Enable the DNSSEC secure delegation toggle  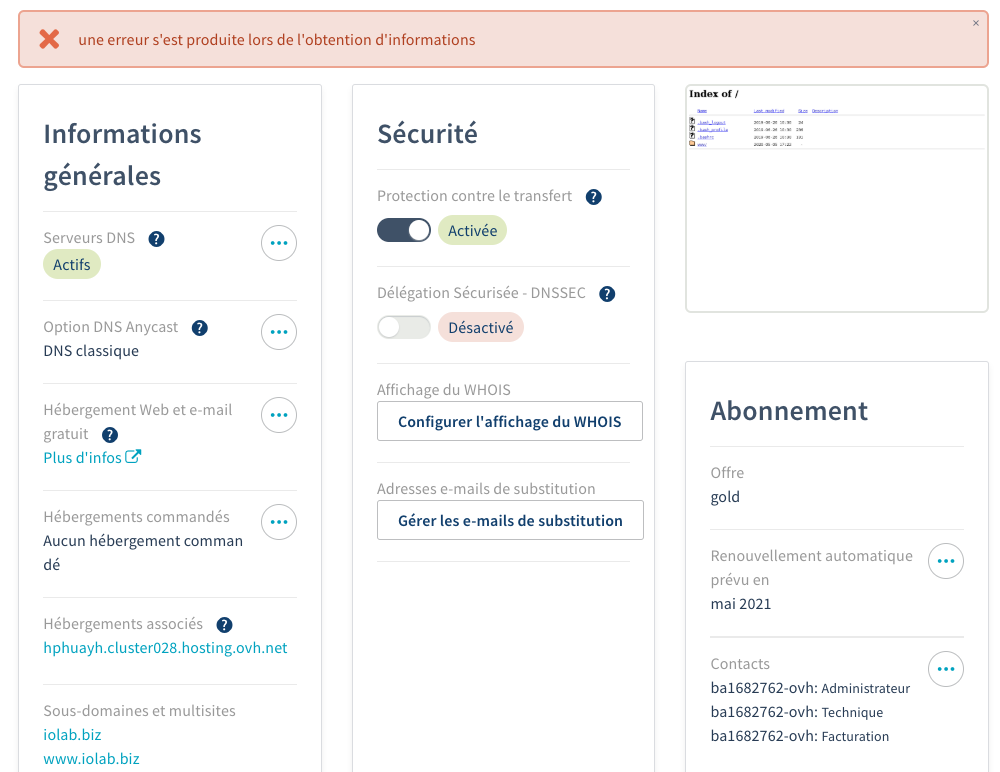pos(404,328)
